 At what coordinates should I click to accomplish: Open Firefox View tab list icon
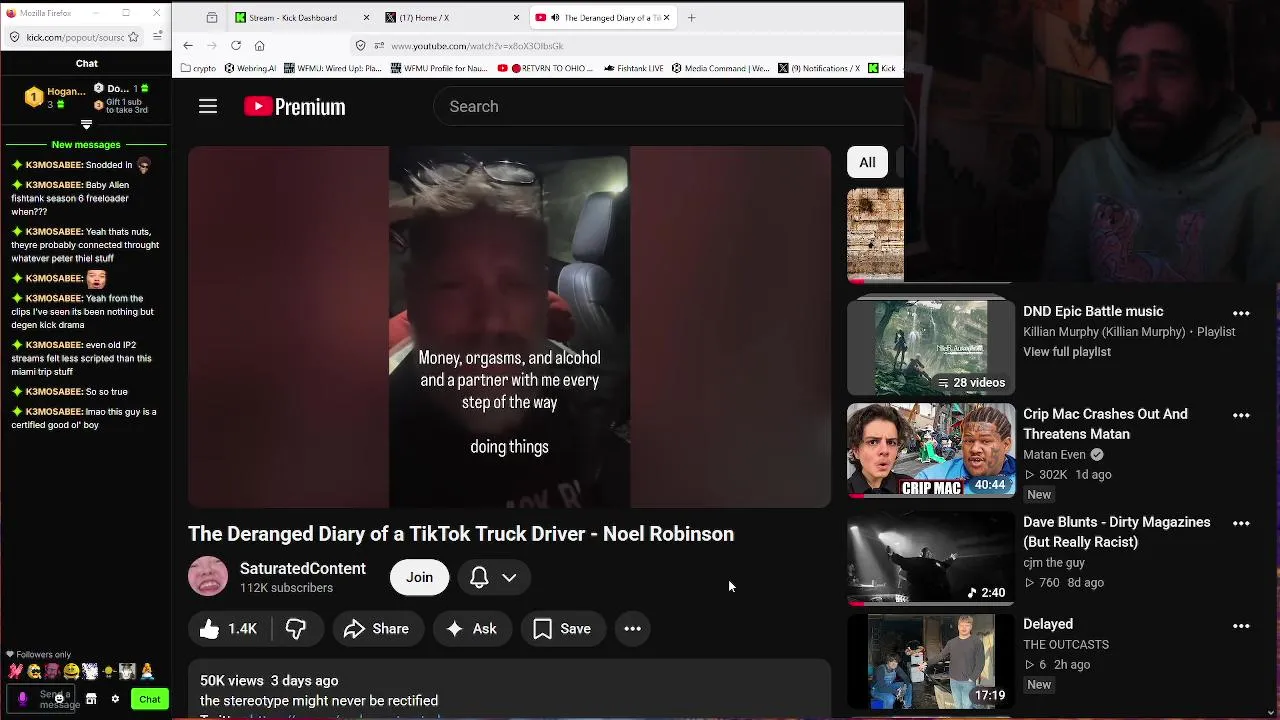click(212, 18)
